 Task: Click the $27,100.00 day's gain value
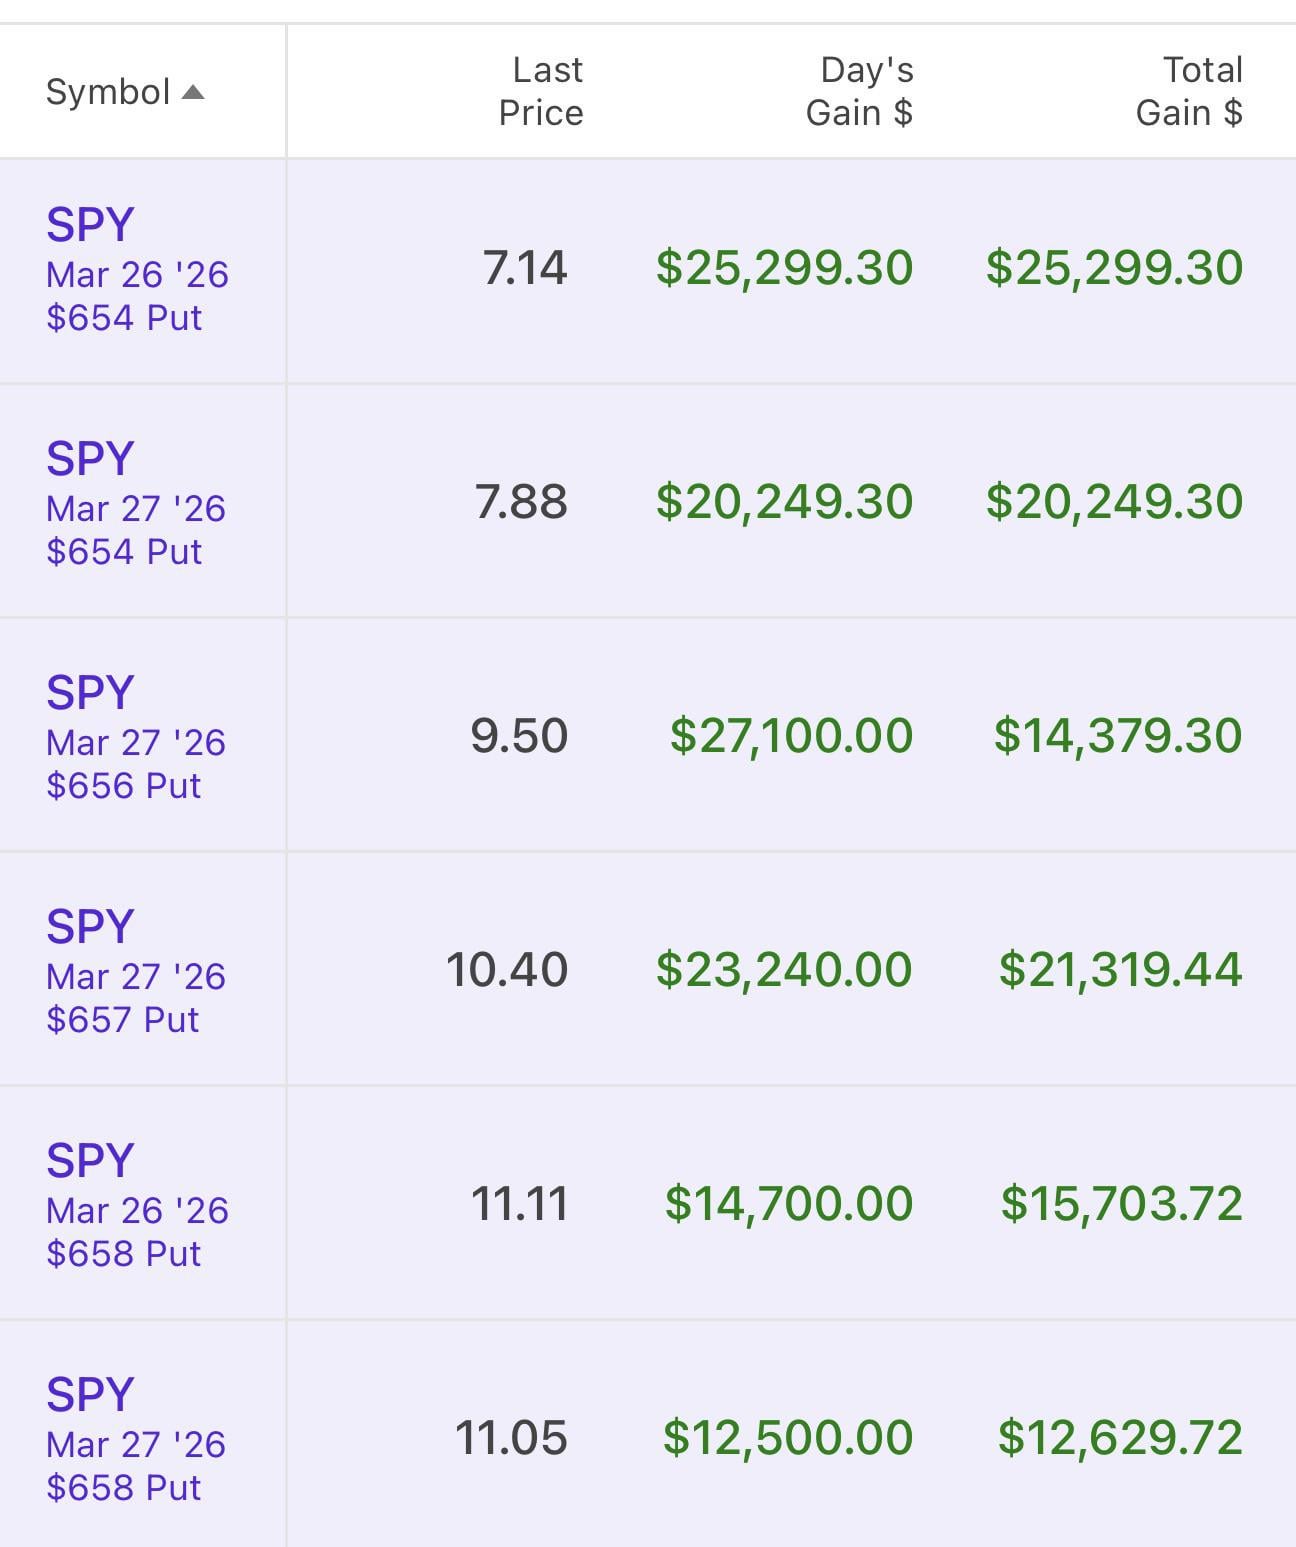point(791,736)
